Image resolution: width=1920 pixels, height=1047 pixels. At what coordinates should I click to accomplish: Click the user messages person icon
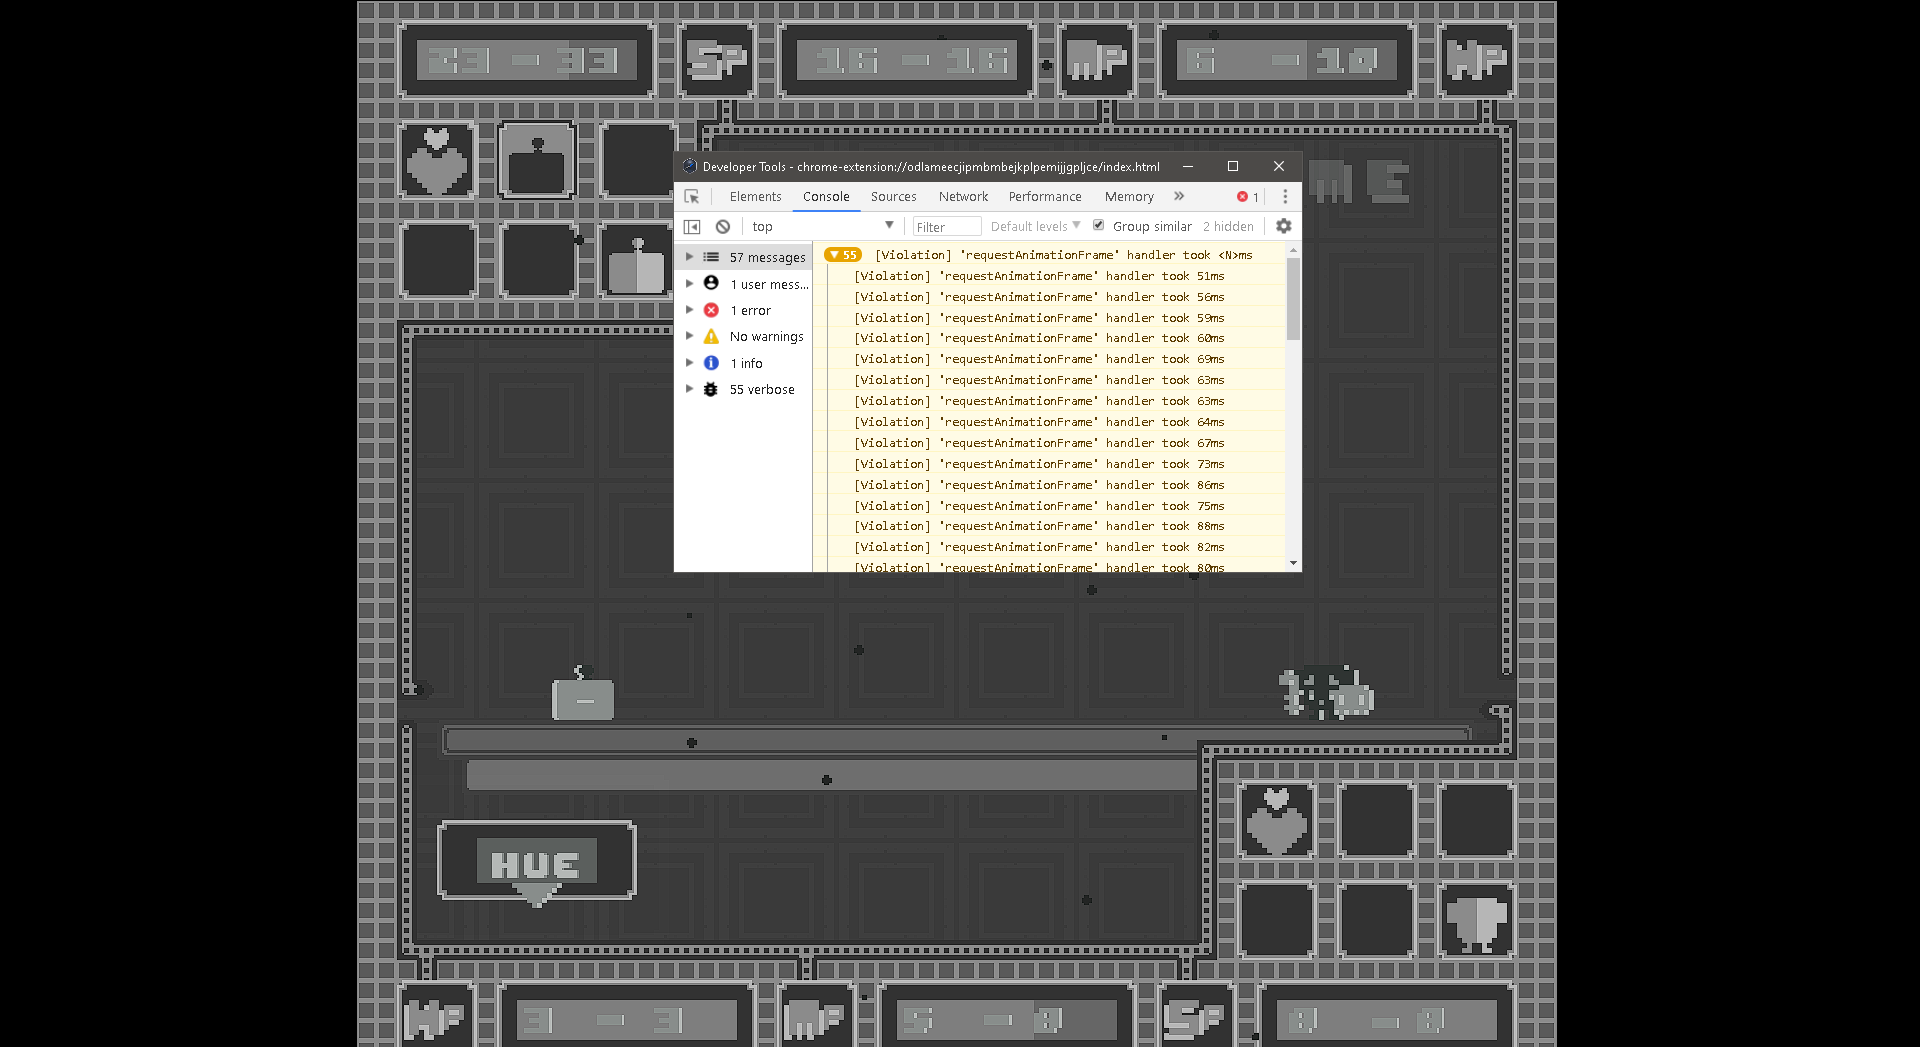pyautogui.click(x=711, y=284)
